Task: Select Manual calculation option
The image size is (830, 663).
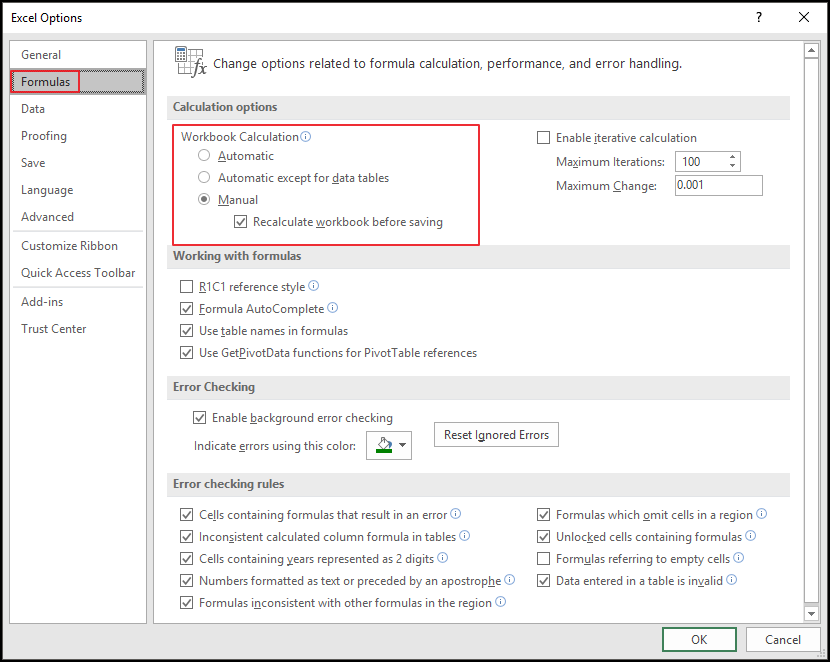Action: coord(204,199)
